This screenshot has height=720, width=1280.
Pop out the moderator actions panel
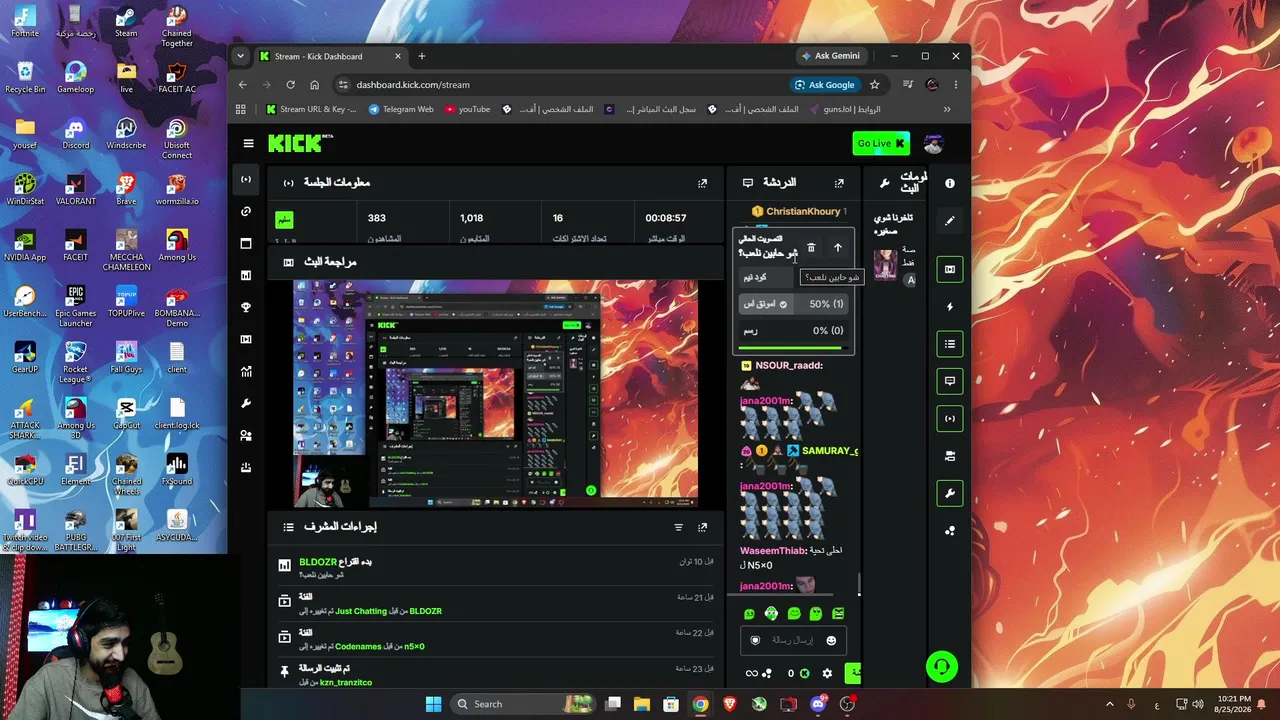702,527
